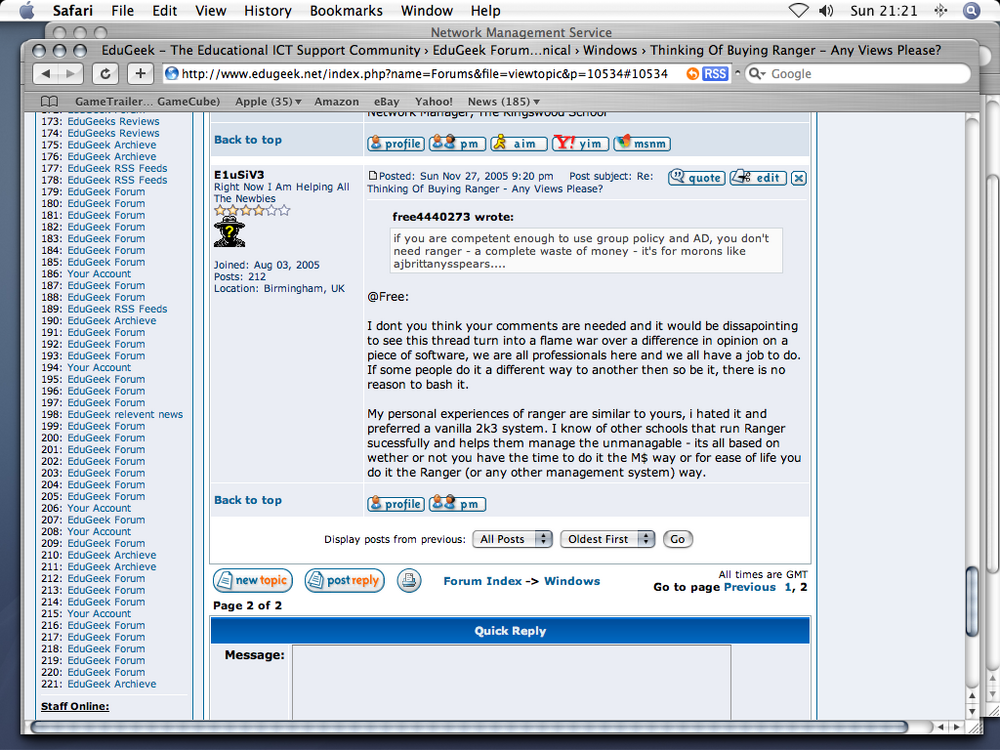Click the printer-friendly view icon
Image resolution: width=1000 pixels, height=750 pixels.
[409, 580]
